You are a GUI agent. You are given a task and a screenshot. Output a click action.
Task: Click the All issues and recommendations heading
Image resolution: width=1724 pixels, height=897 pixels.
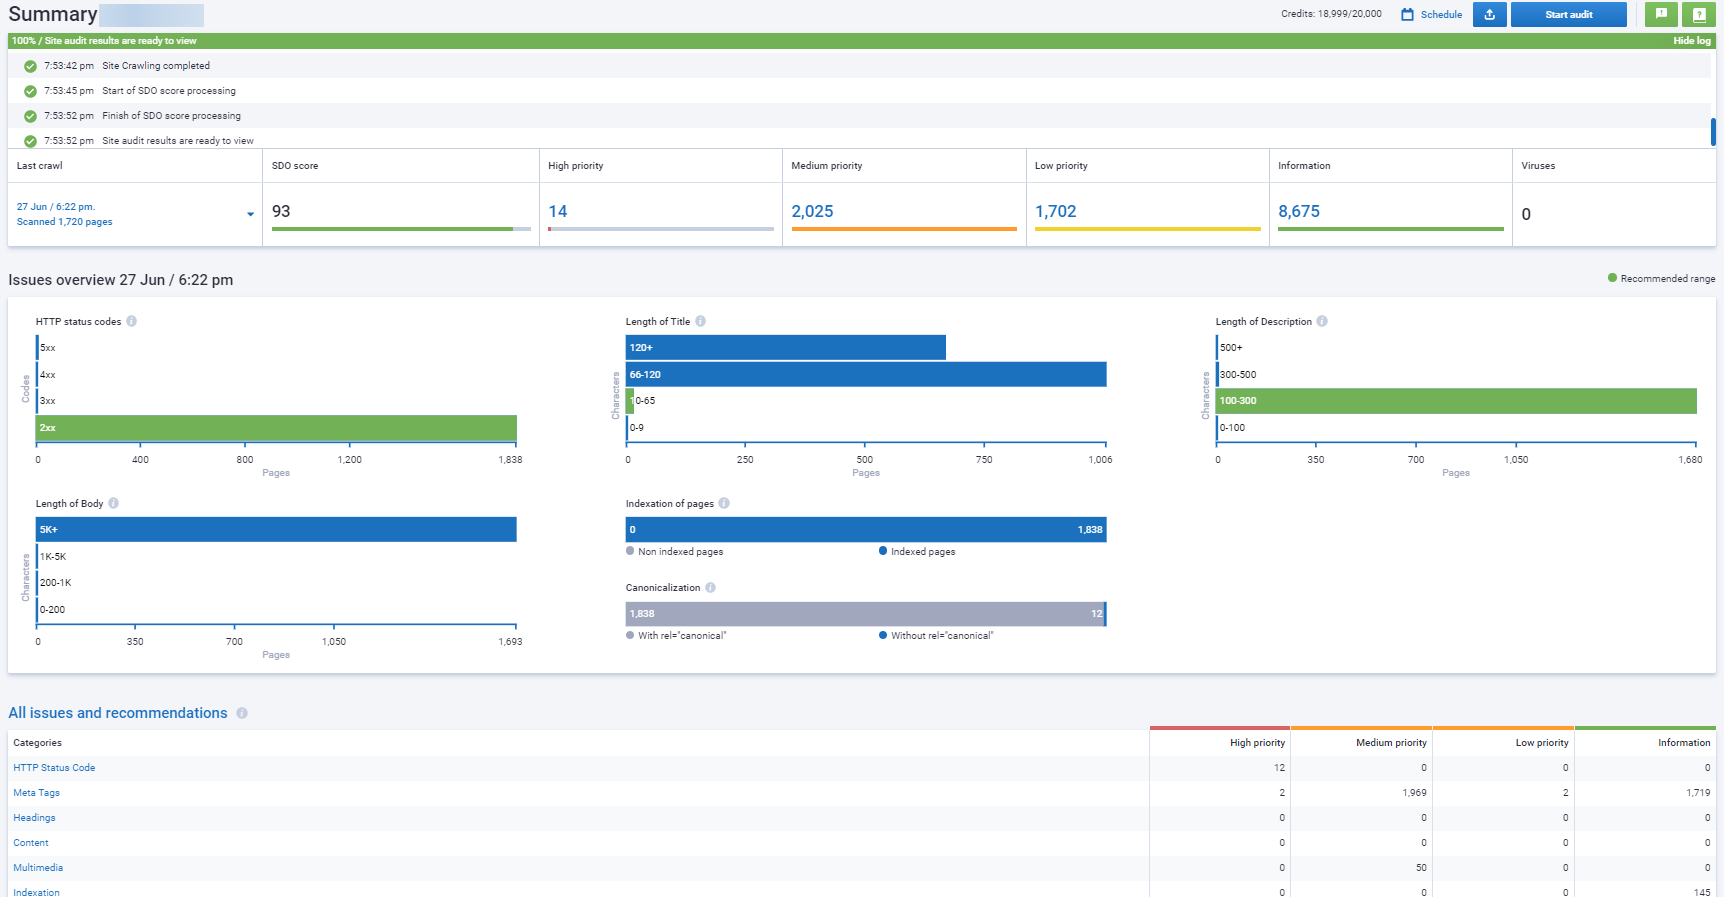coord(118,713)
